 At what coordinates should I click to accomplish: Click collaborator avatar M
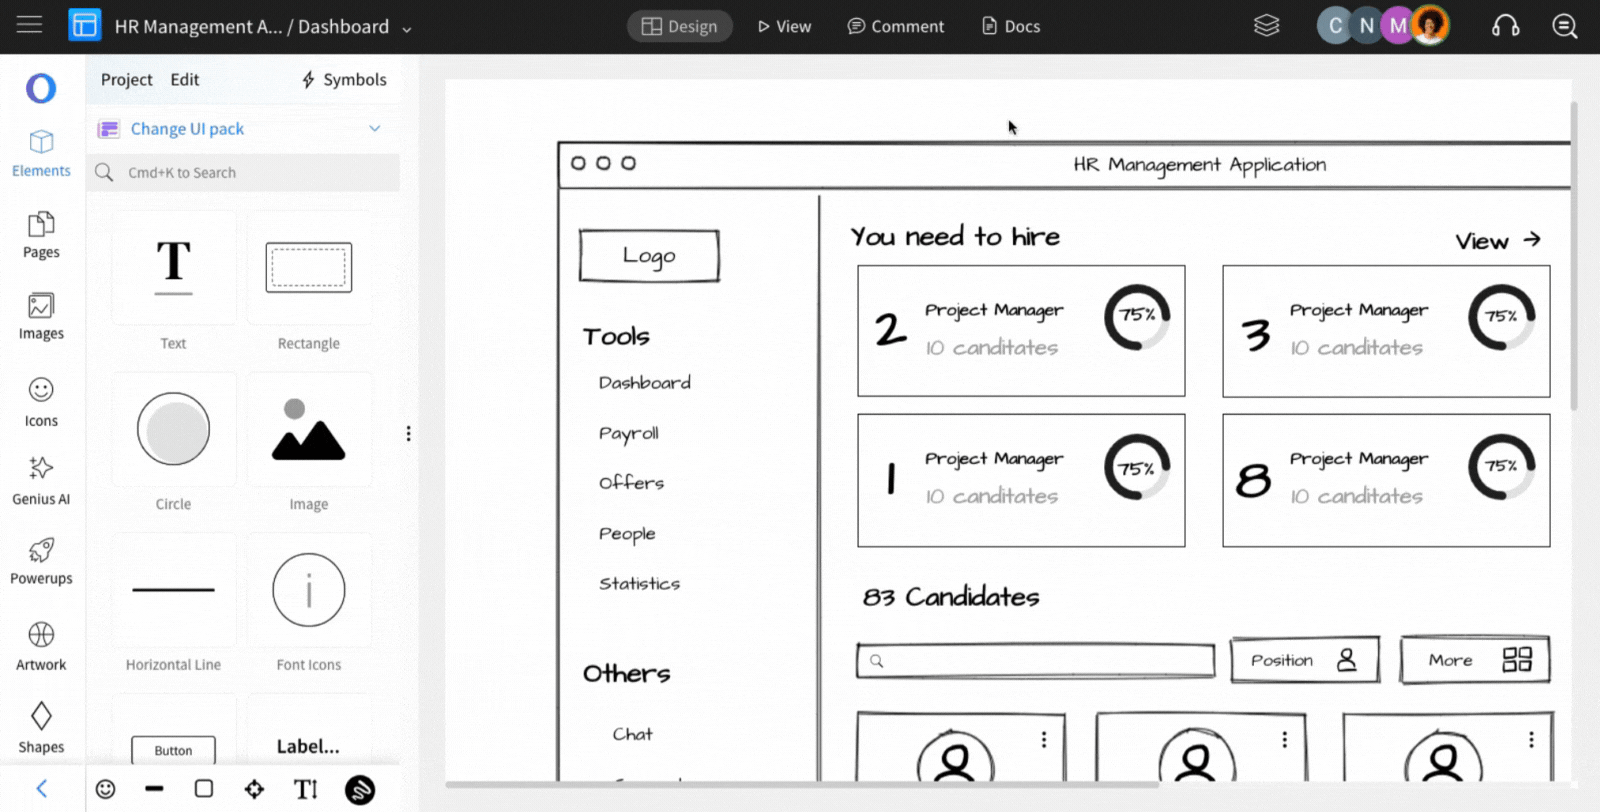(x=1398, y=26)
